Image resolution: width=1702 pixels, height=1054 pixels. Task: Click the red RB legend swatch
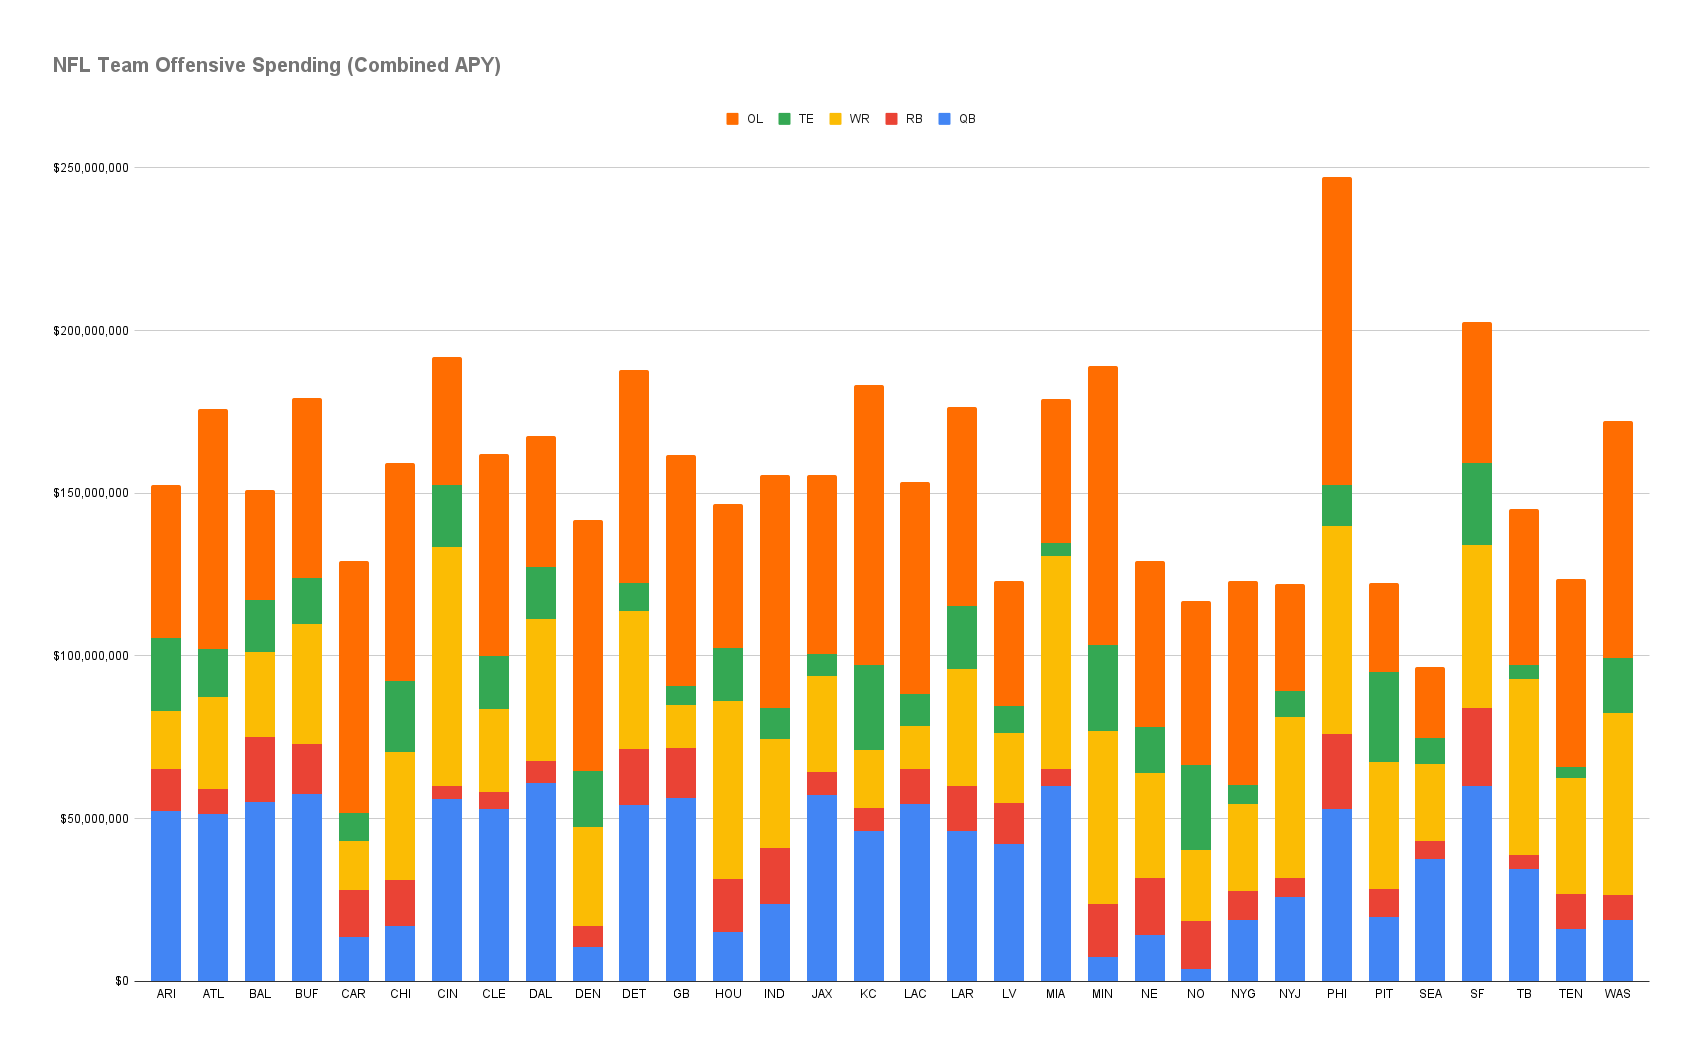891,119
